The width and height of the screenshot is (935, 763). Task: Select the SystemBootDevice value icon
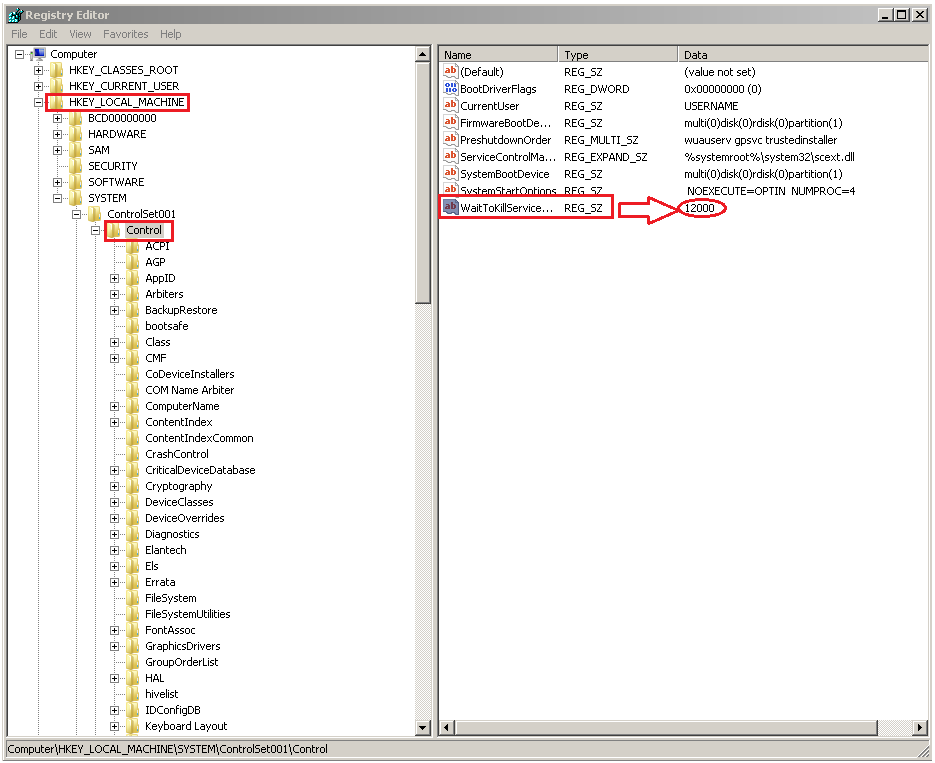point(450,173)
